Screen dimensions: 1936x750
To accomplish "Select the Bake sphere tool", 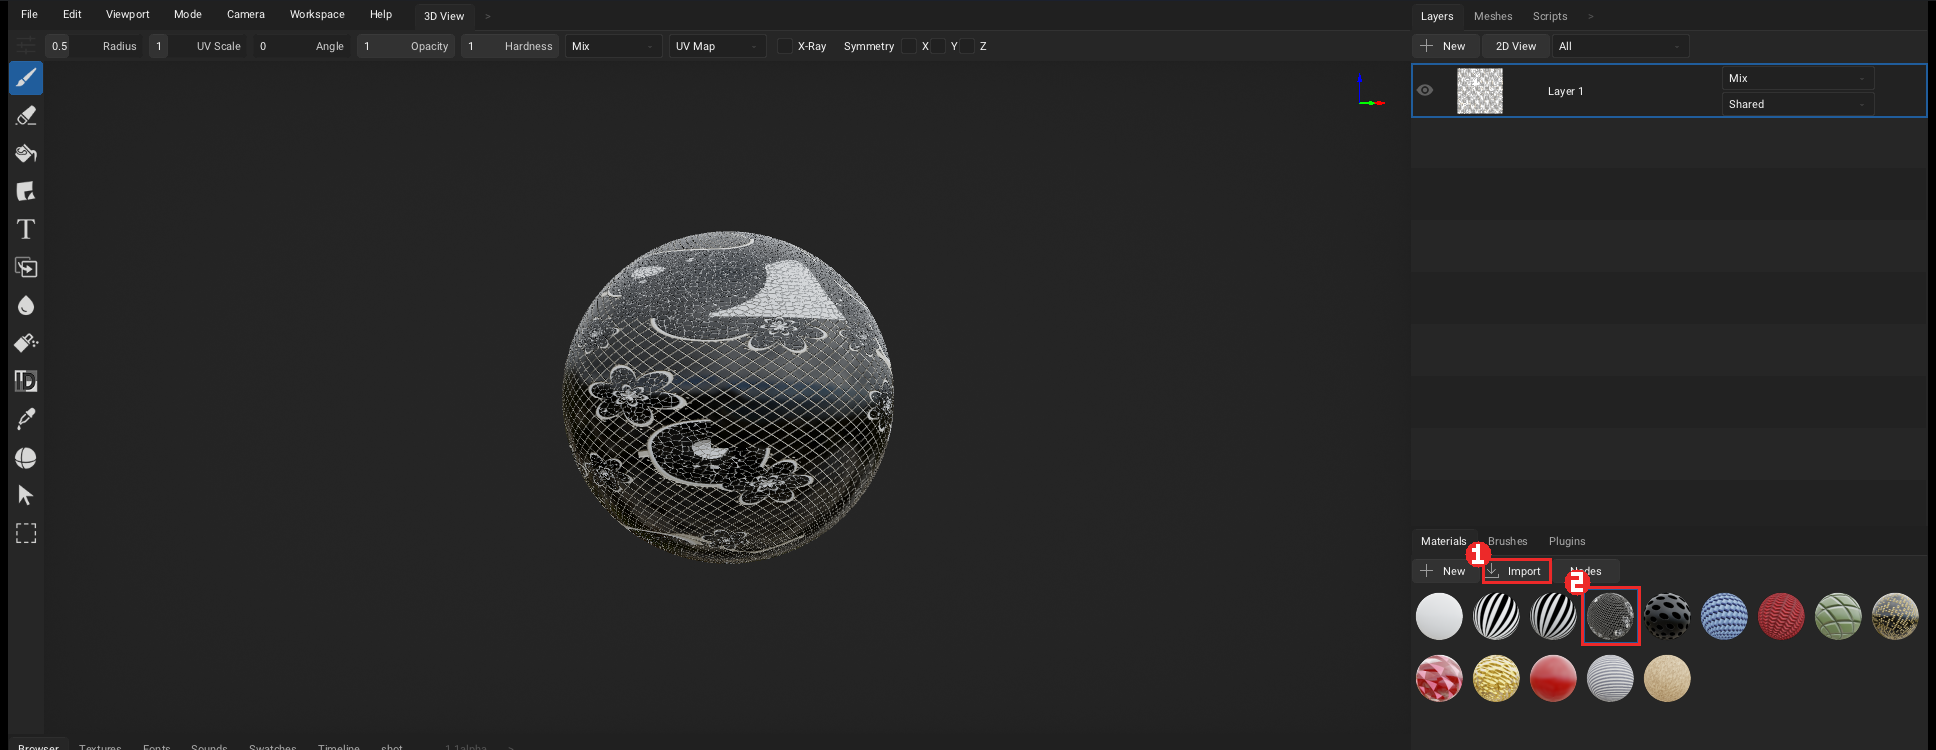I will point(26,458).
